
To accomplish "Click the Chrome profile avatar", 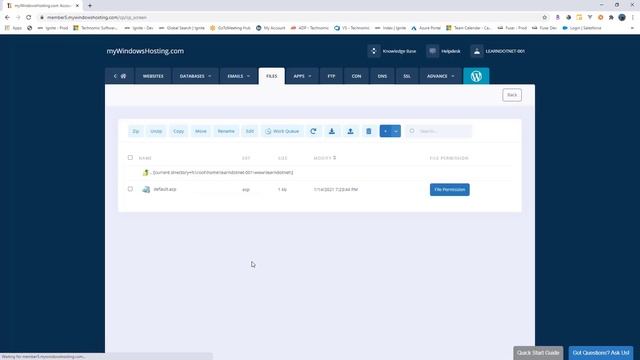I will 622,17.
